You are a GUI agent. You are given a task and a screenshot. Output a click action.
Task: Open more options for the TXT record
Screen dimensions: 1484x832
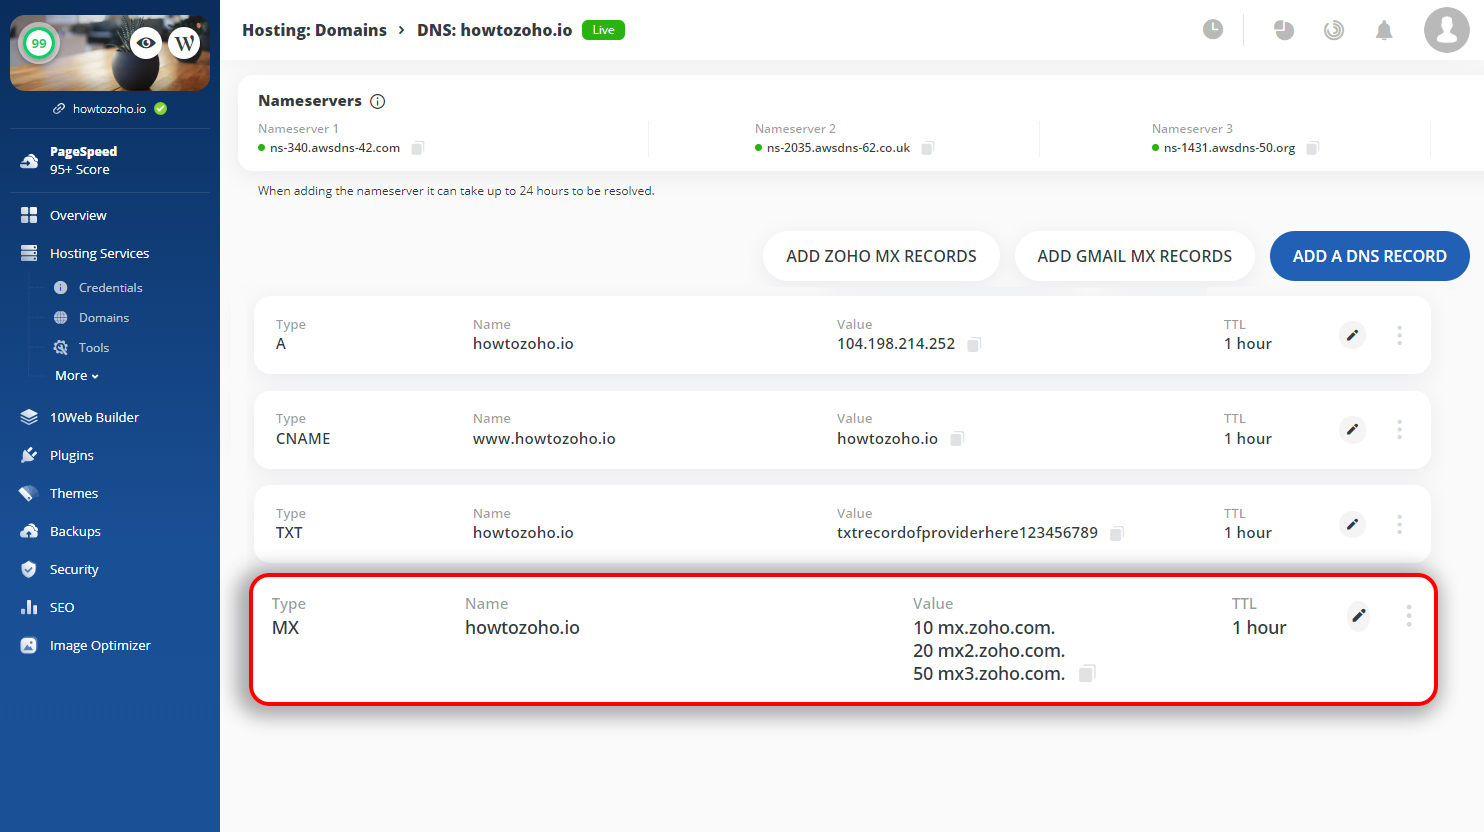point(1399,524)
